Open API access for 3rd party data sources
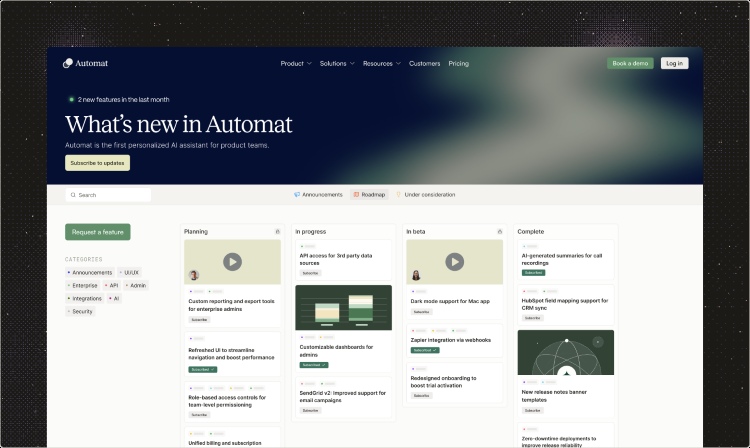The image size is (750, 448). tap(336, 259)
